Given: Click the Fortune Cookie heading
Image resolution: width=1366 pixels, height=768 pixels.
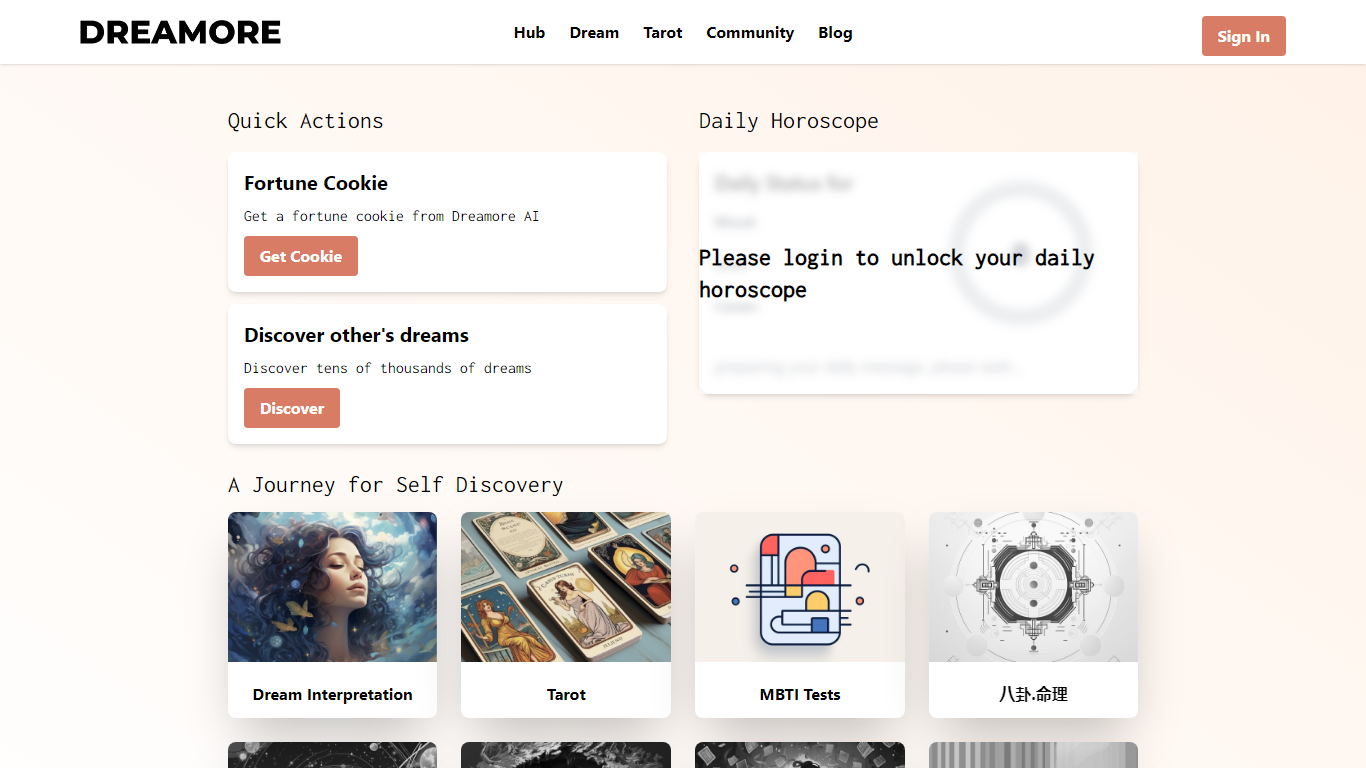Looking at the screenshot, I should click(316, 183).
